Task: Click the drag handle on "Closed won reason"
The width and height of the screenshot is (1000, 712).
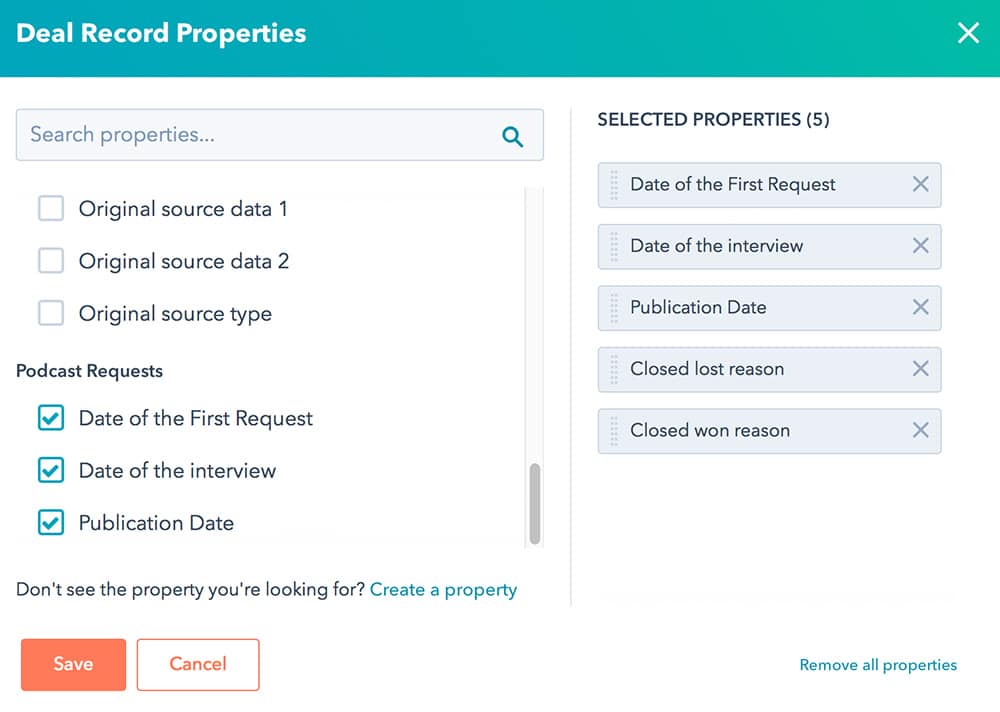Action: tap(612, 431)
